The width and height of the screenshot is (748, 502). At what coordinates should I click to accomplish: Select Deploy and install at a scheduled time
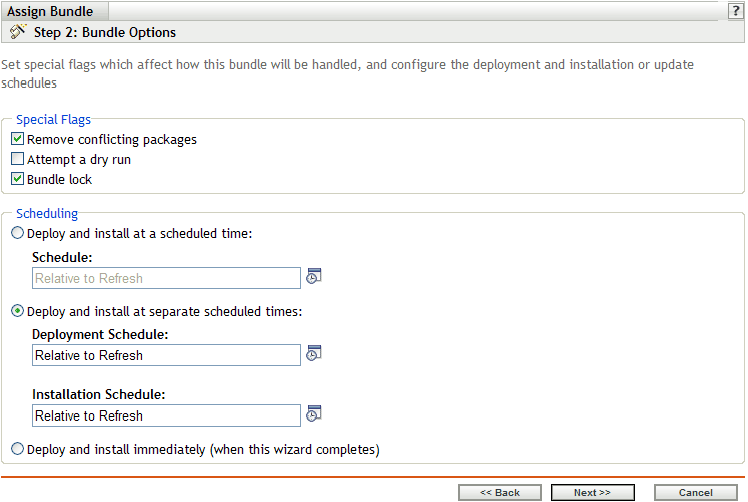pos(17,234)
